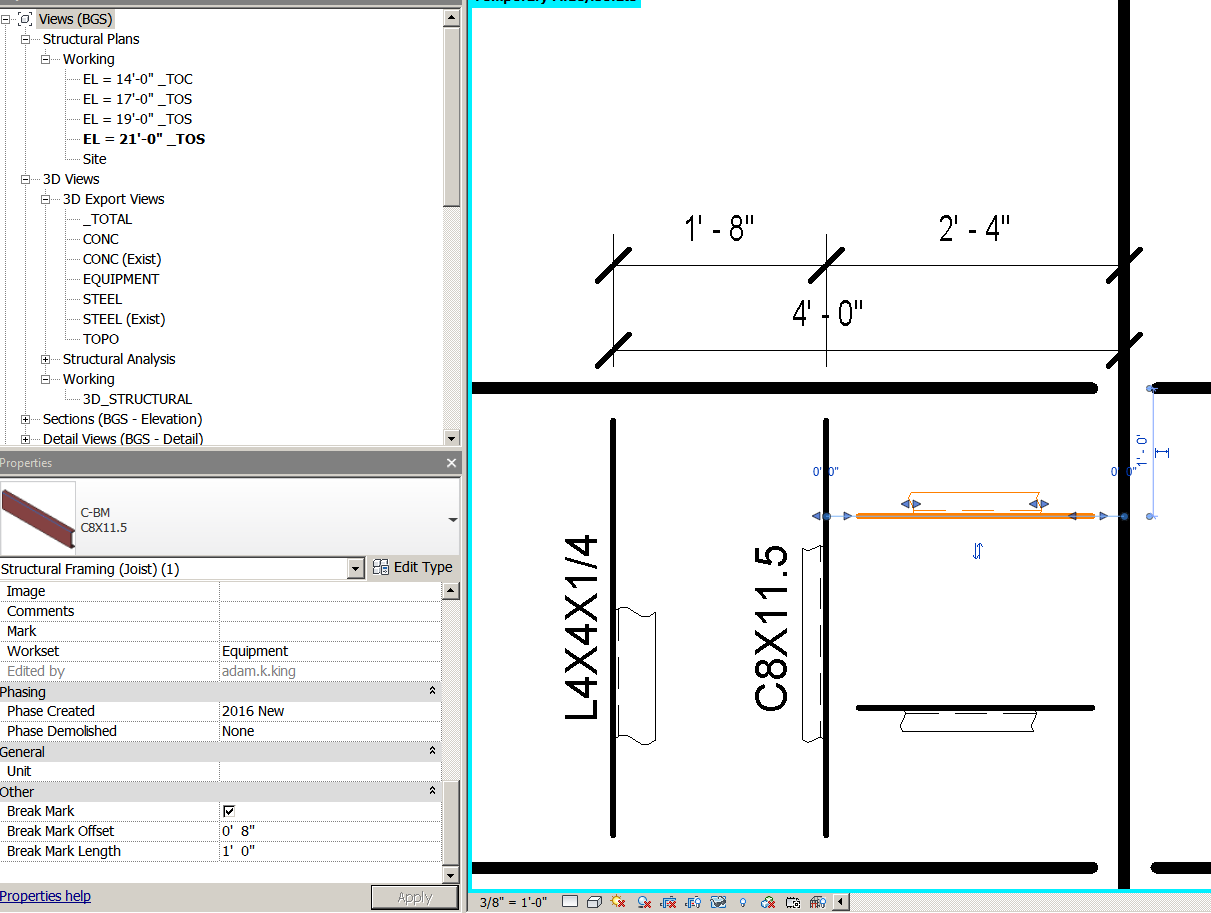Open the Visual Style control
The height and width of the screenshot is (913, 1211).
596,901
